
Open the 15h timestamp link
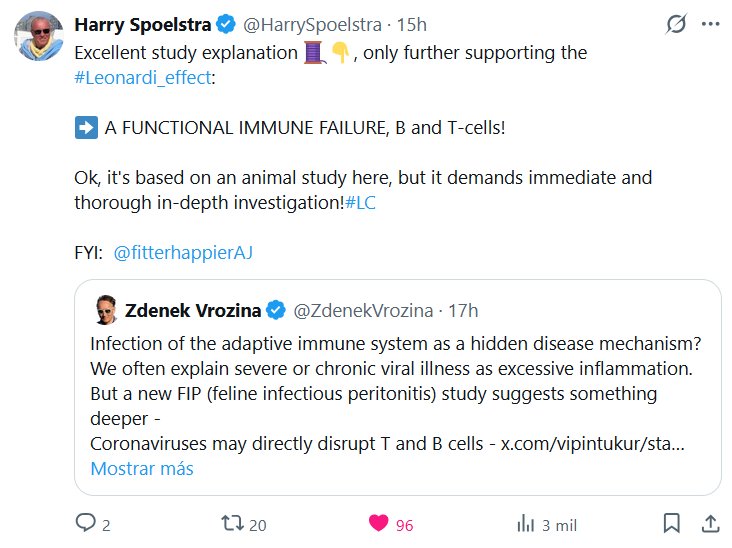tap(412, 24)
